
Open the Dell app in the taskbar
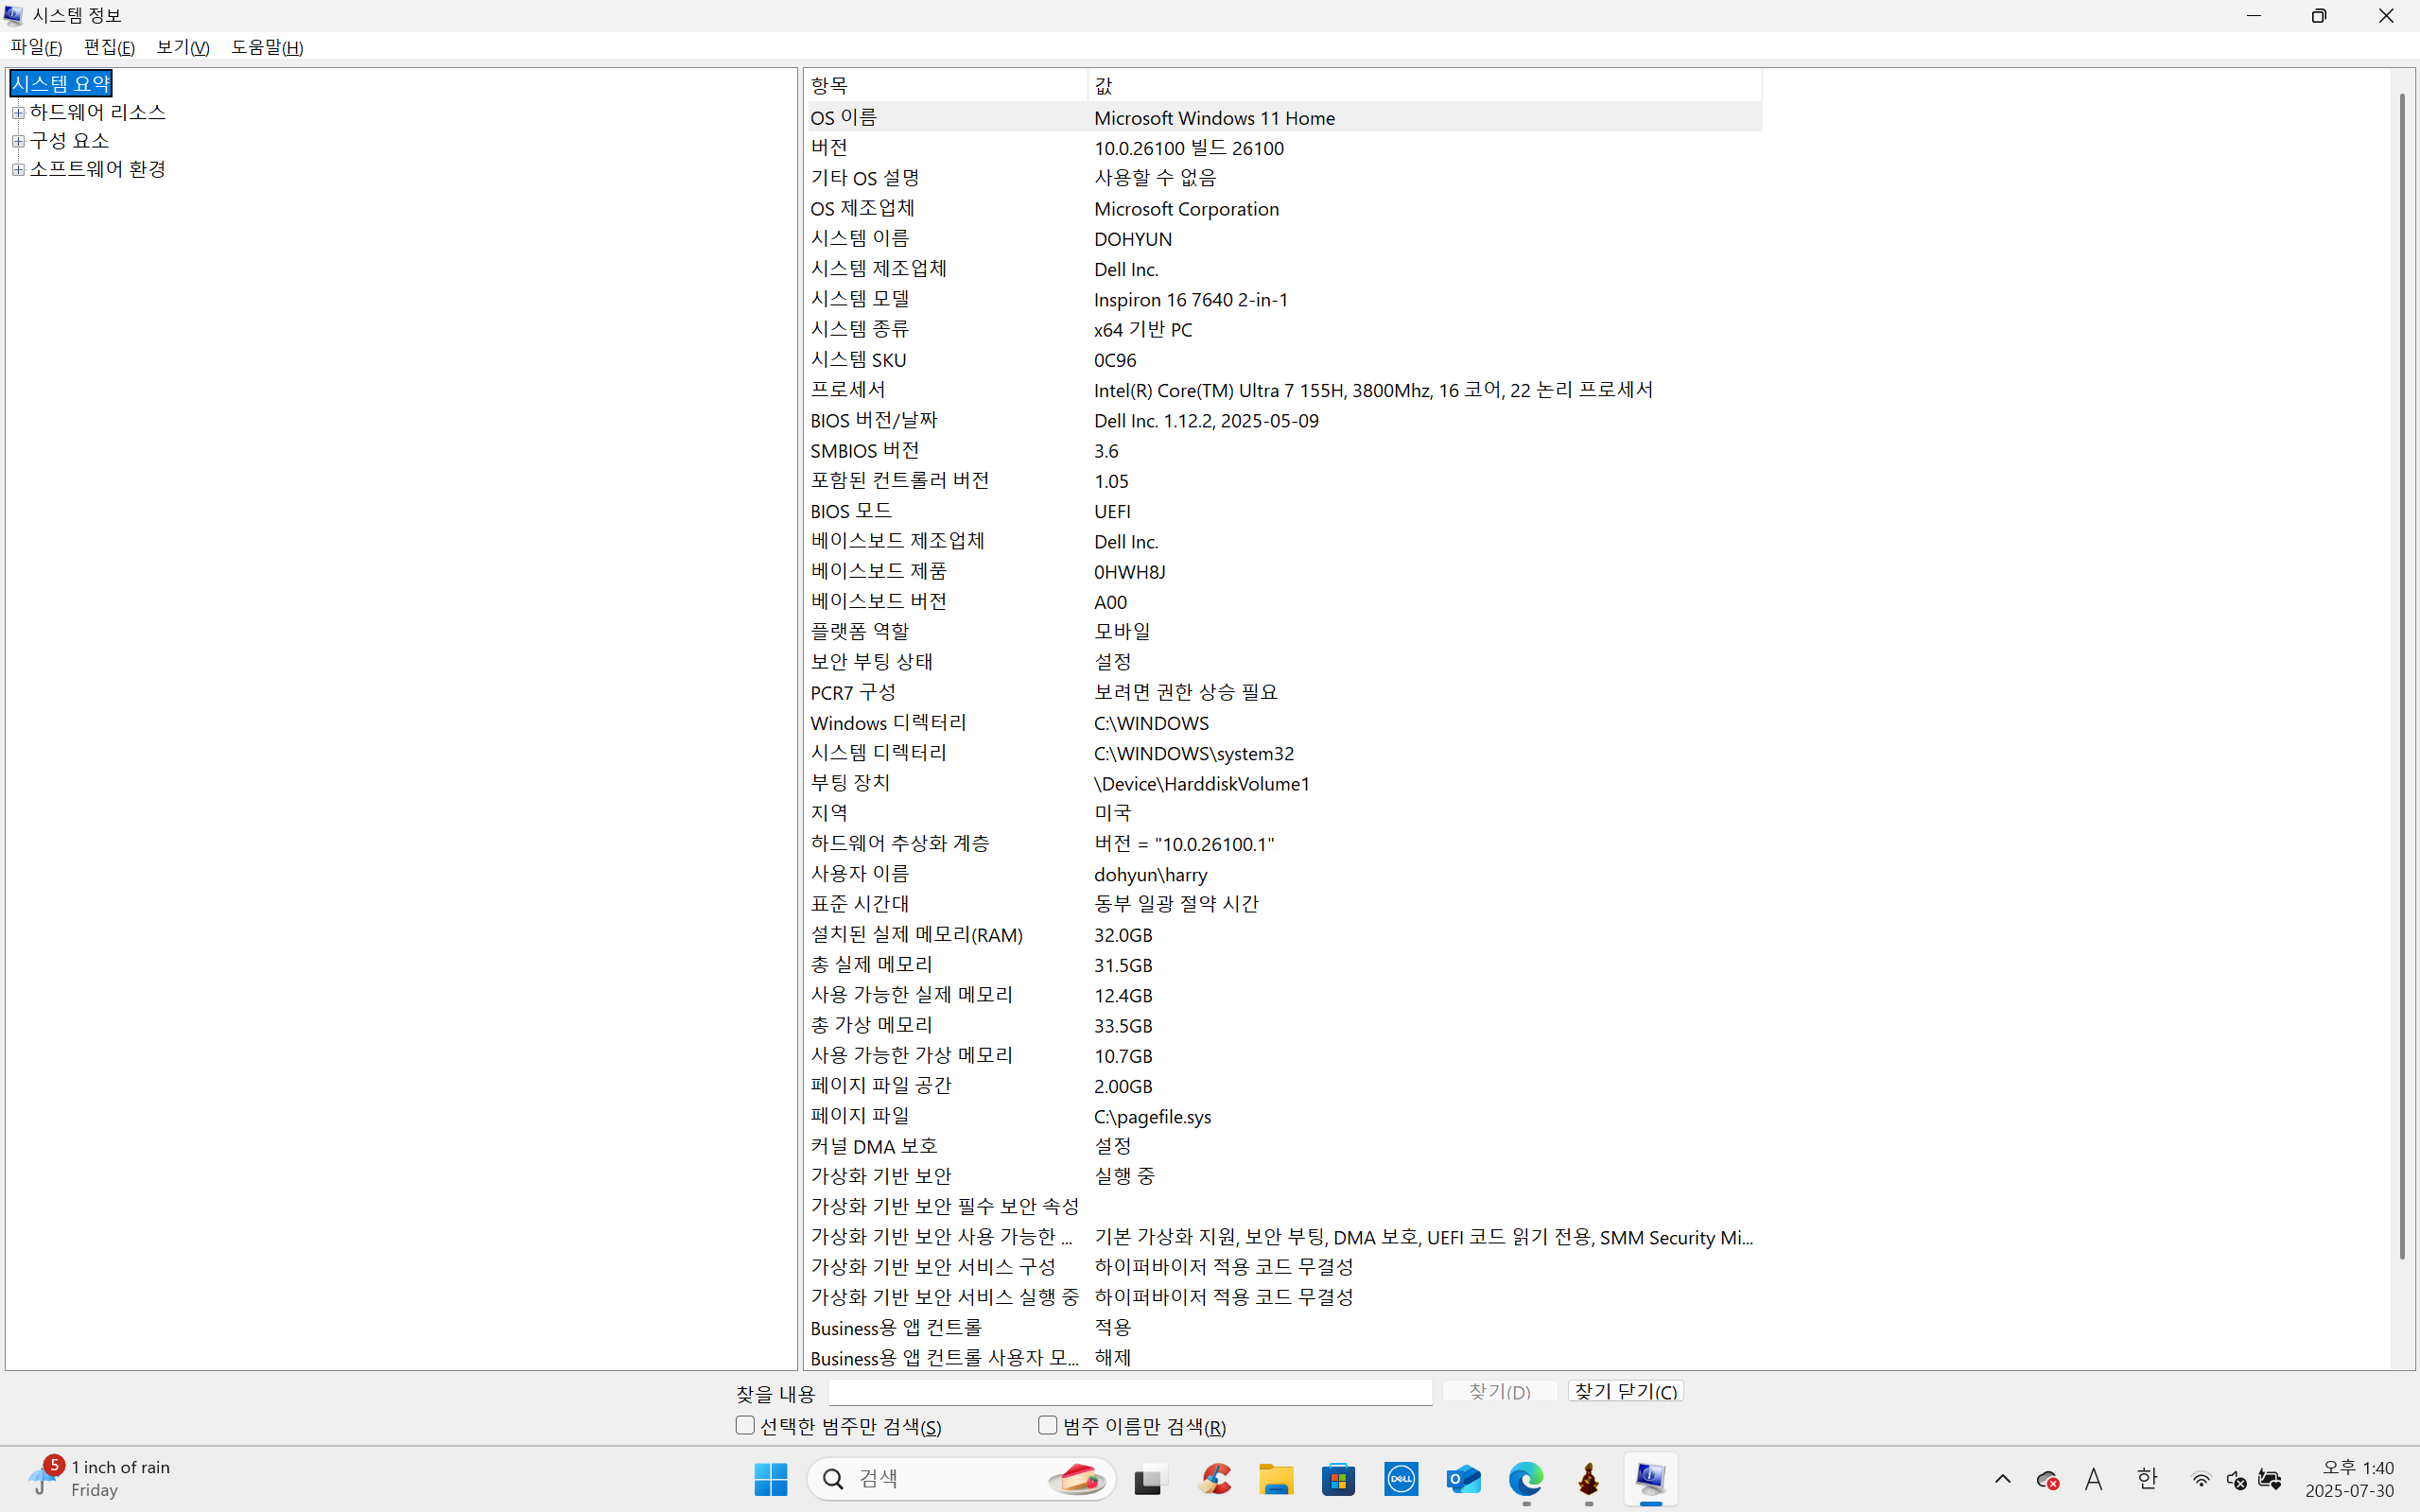(x=1401, y=1478)
